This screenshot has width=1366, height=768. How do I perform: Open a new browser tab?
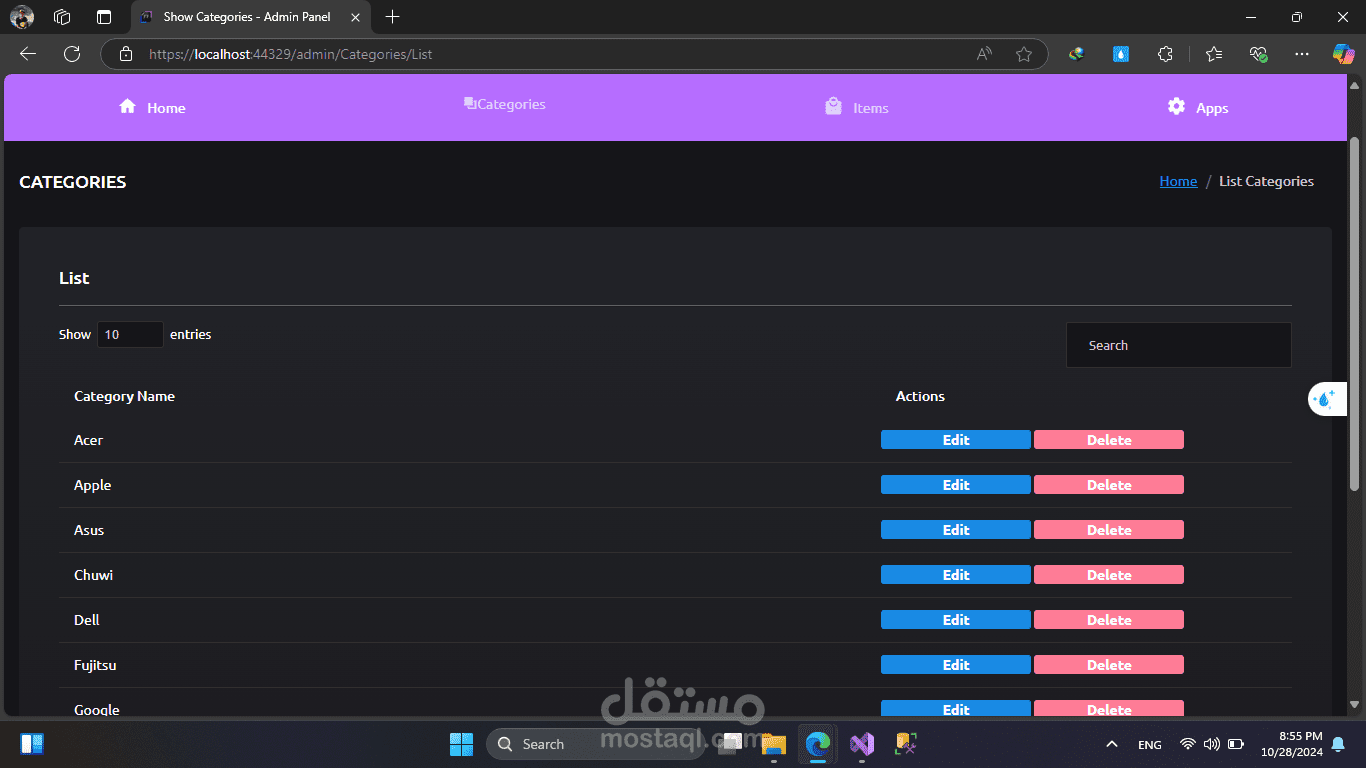(393, 17)
